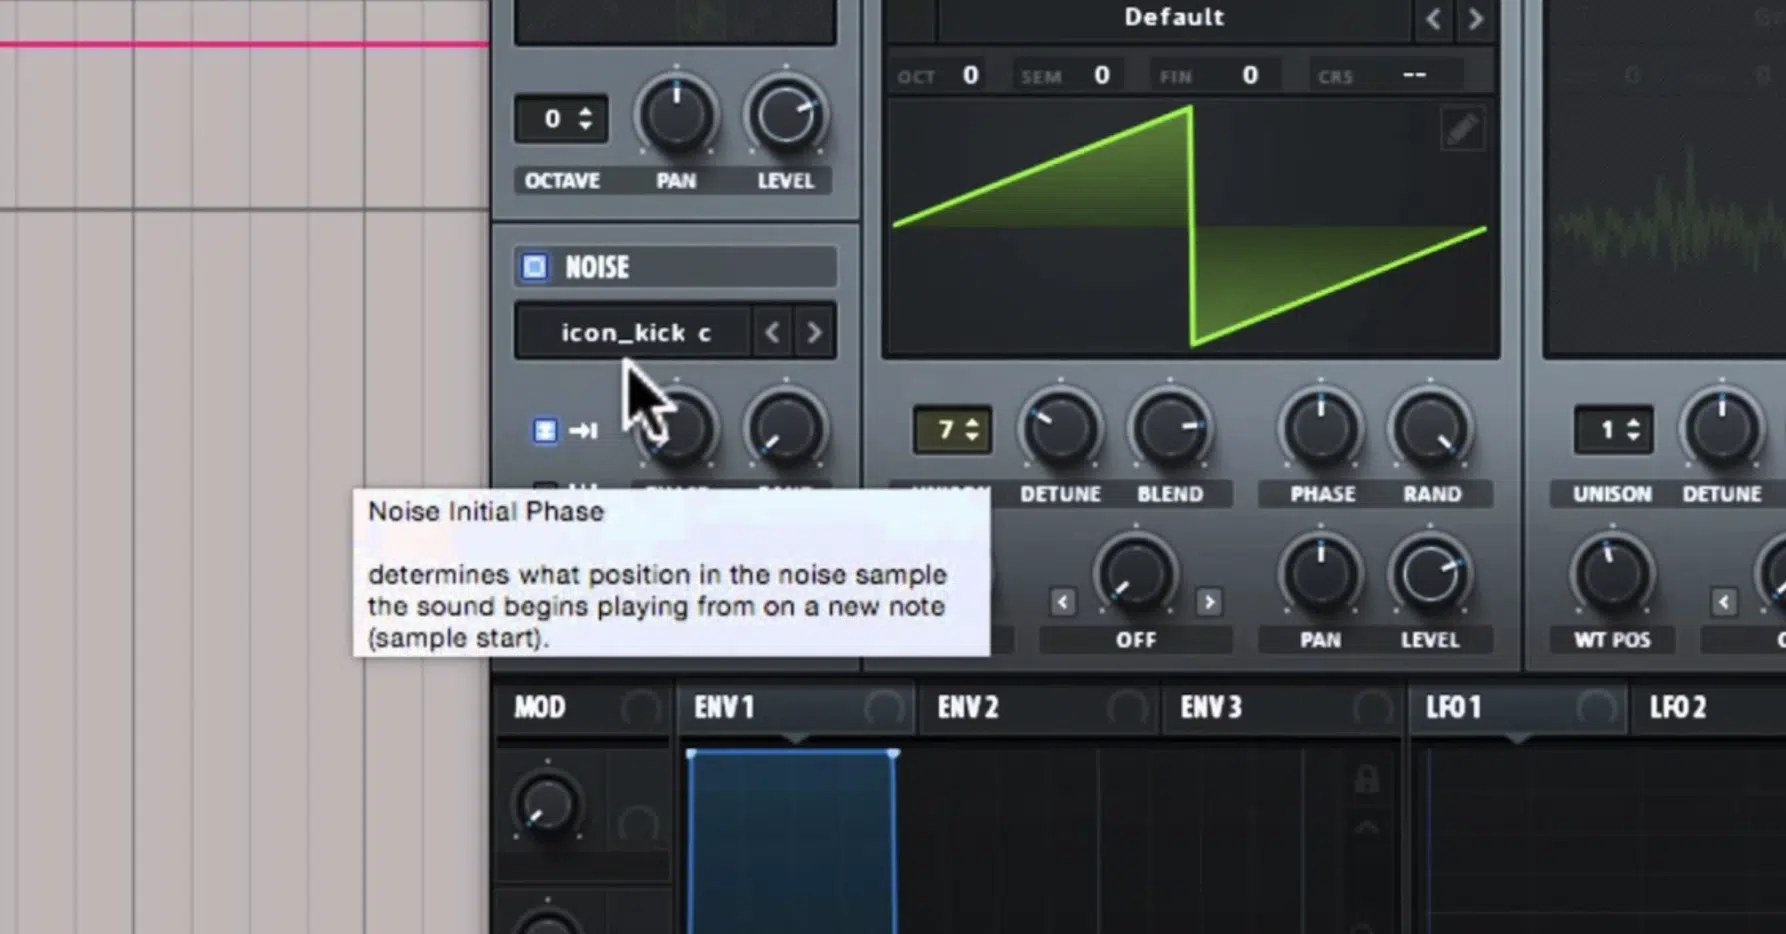
Task: Switch to the MOD tab
Action: [x=540, y=708]
